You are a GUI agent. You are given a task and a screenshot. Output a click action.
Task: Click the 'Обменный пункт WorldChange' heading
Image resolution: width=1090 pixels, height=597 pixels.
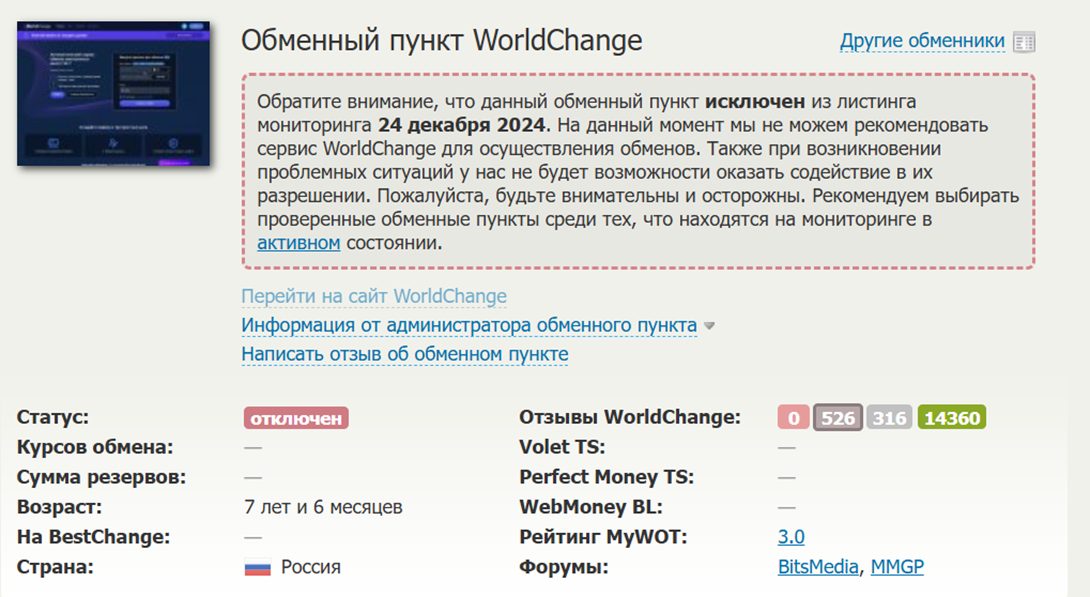(441, 40)
